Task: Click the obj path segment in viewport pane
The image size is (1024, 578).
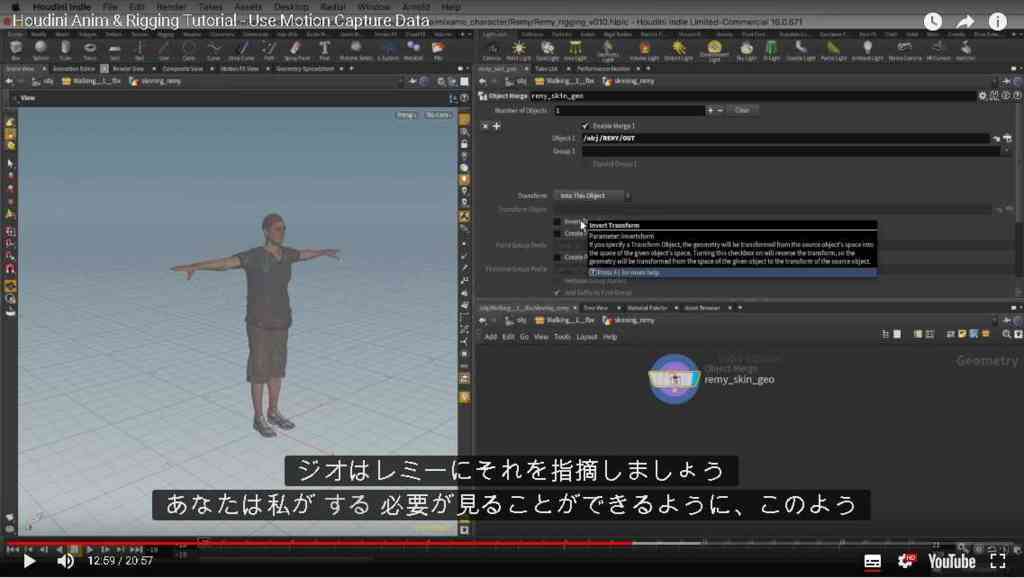Action: pos(43,82)
